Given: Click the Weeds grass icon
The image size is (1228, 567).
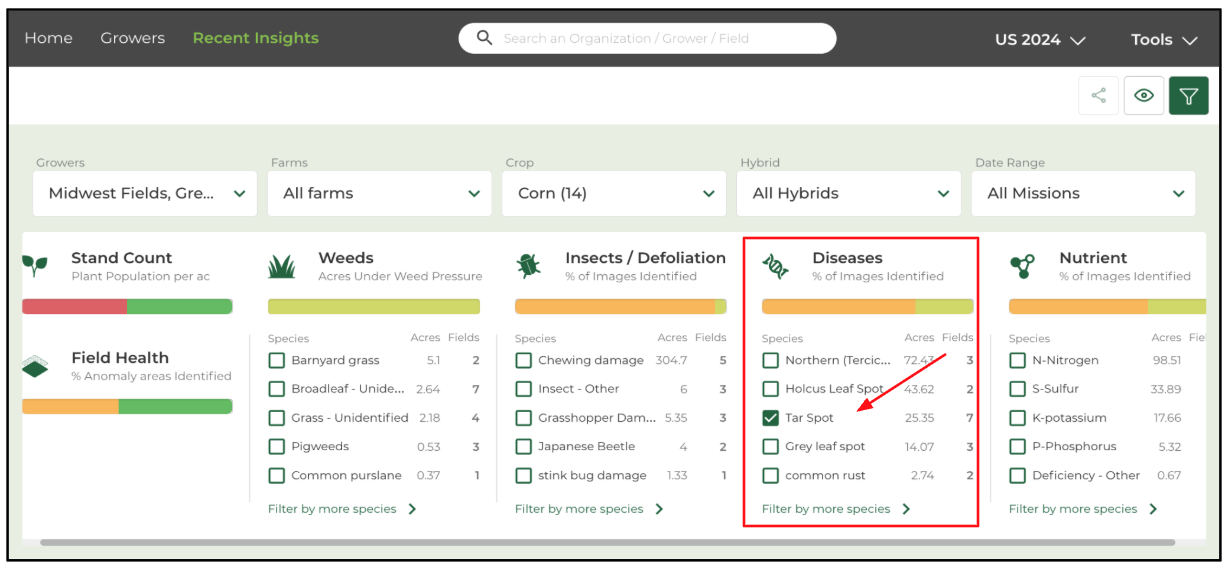Looking at the screenshot, I should (x=281, y=266).
